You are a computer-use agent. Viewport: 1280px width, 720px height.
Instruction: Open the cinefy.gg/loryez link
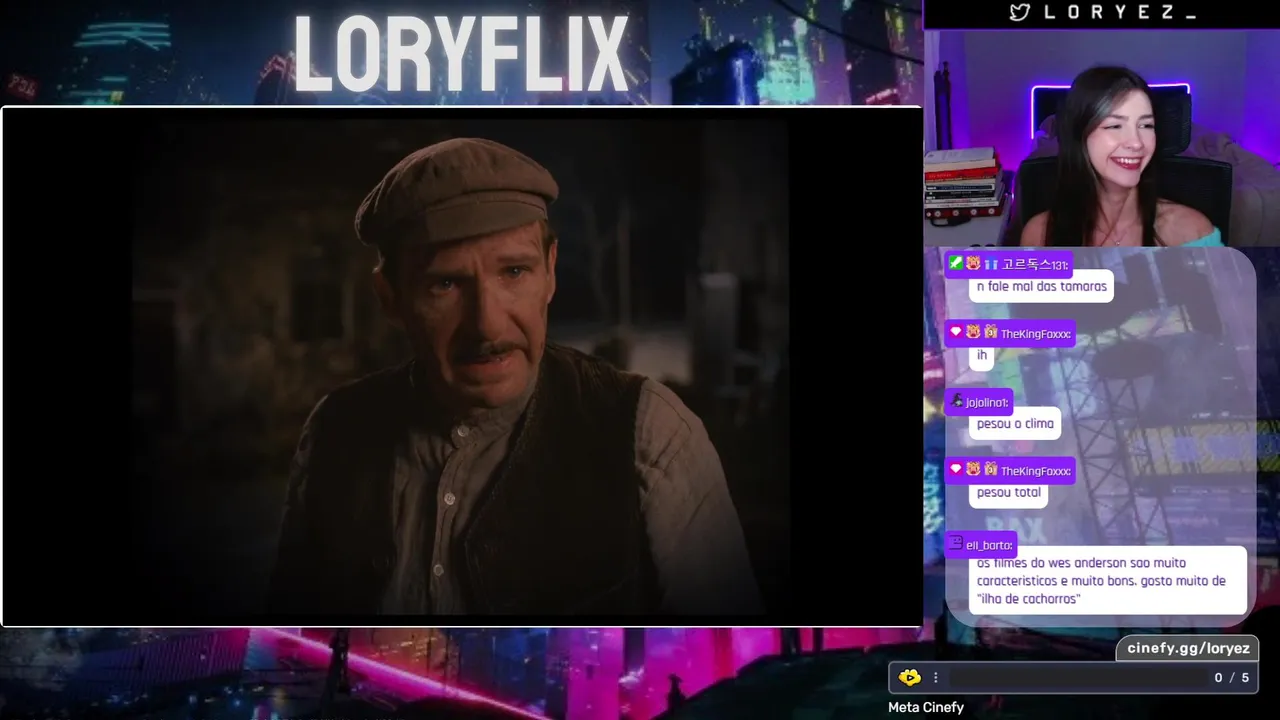1188,648
